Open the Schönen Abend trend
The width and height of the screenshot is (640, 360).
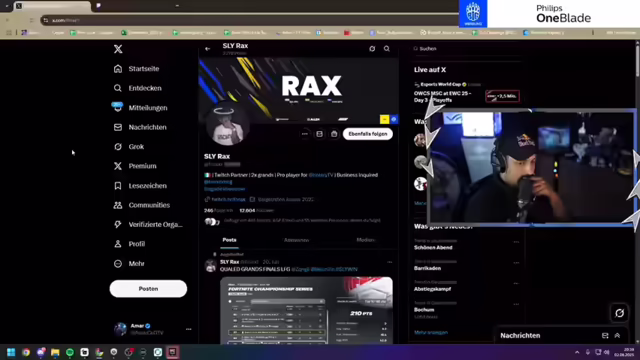coord(433,247)
